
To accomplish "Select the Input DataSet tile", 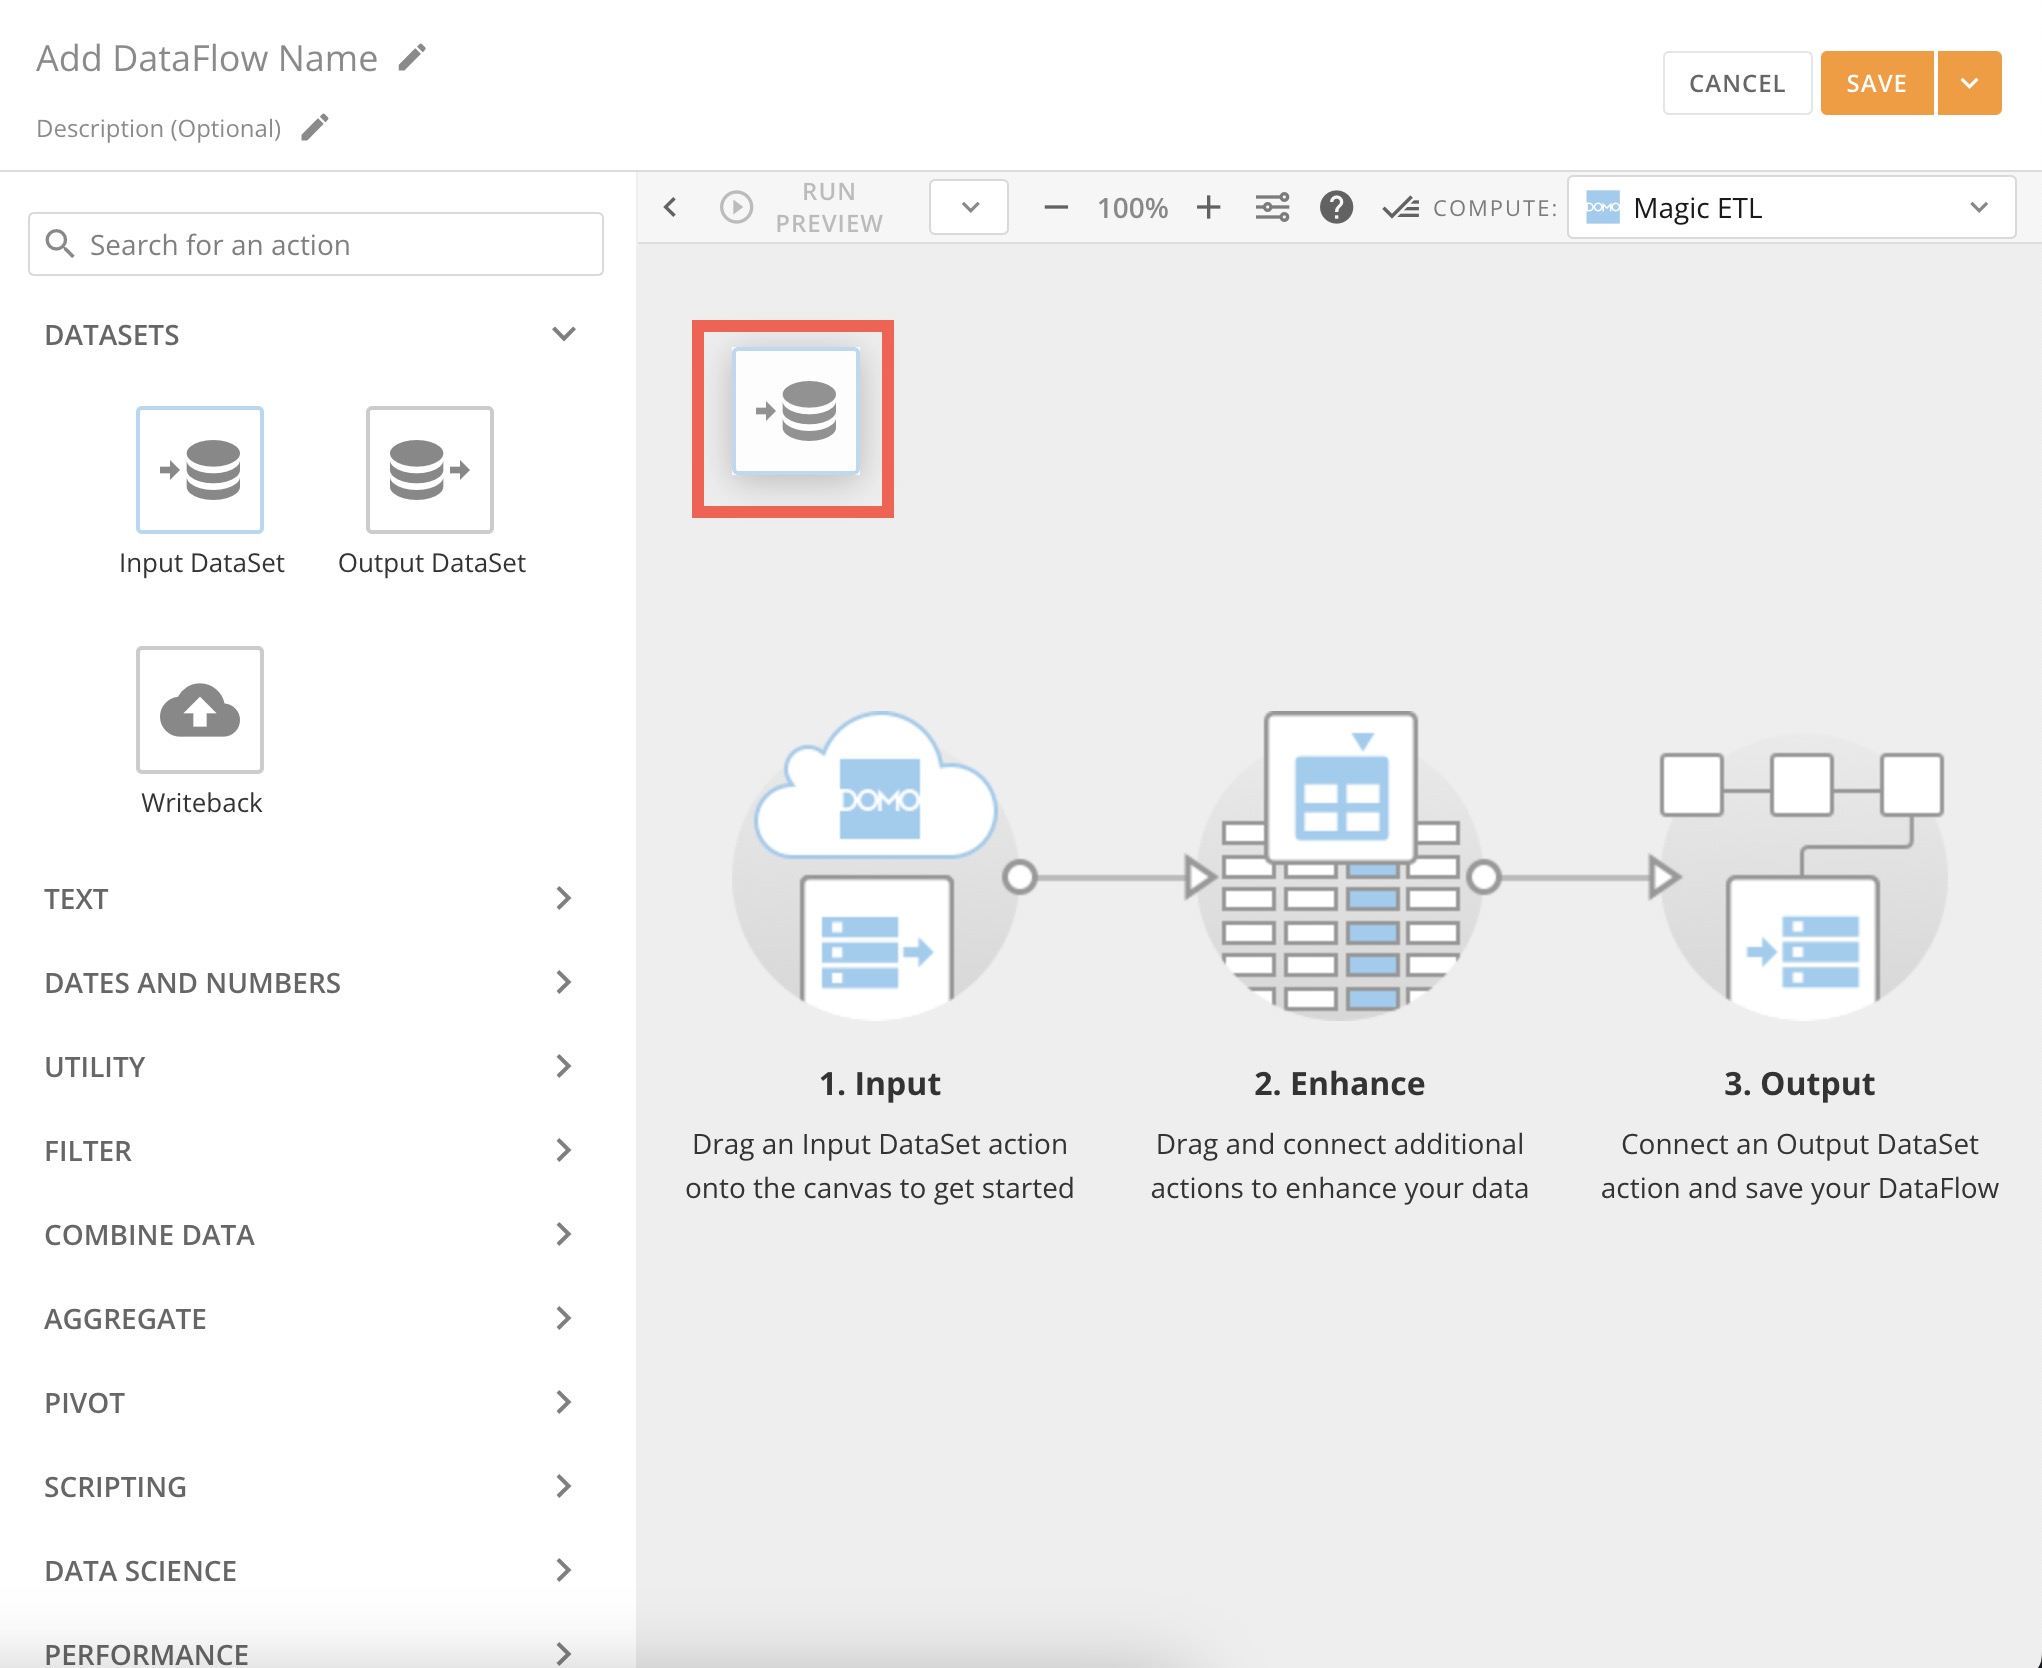I will point(200,470).
